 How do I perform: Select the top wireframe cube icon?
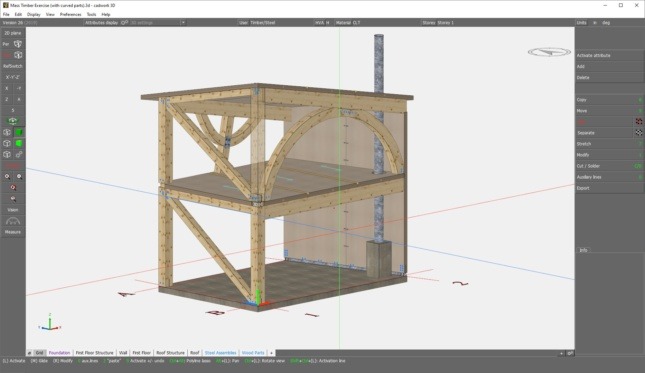tap(7, 132)
